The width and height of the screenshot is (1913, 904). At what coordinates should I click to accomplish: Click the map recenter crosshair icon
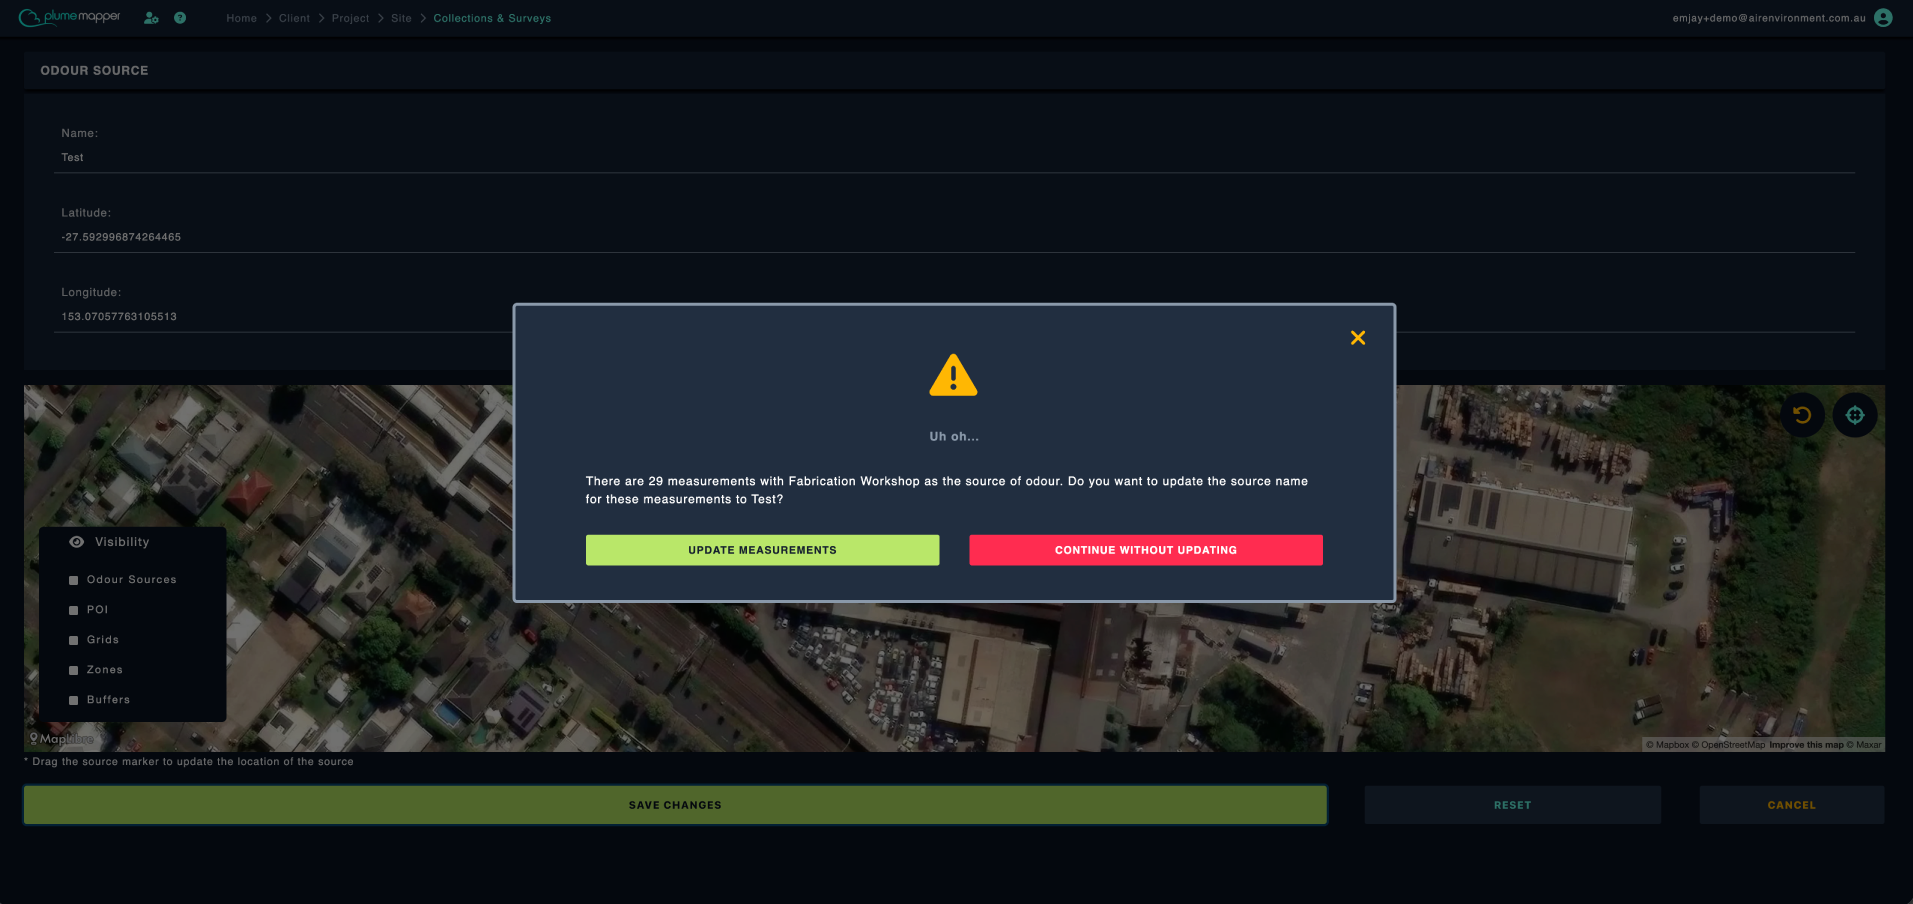1855,415
